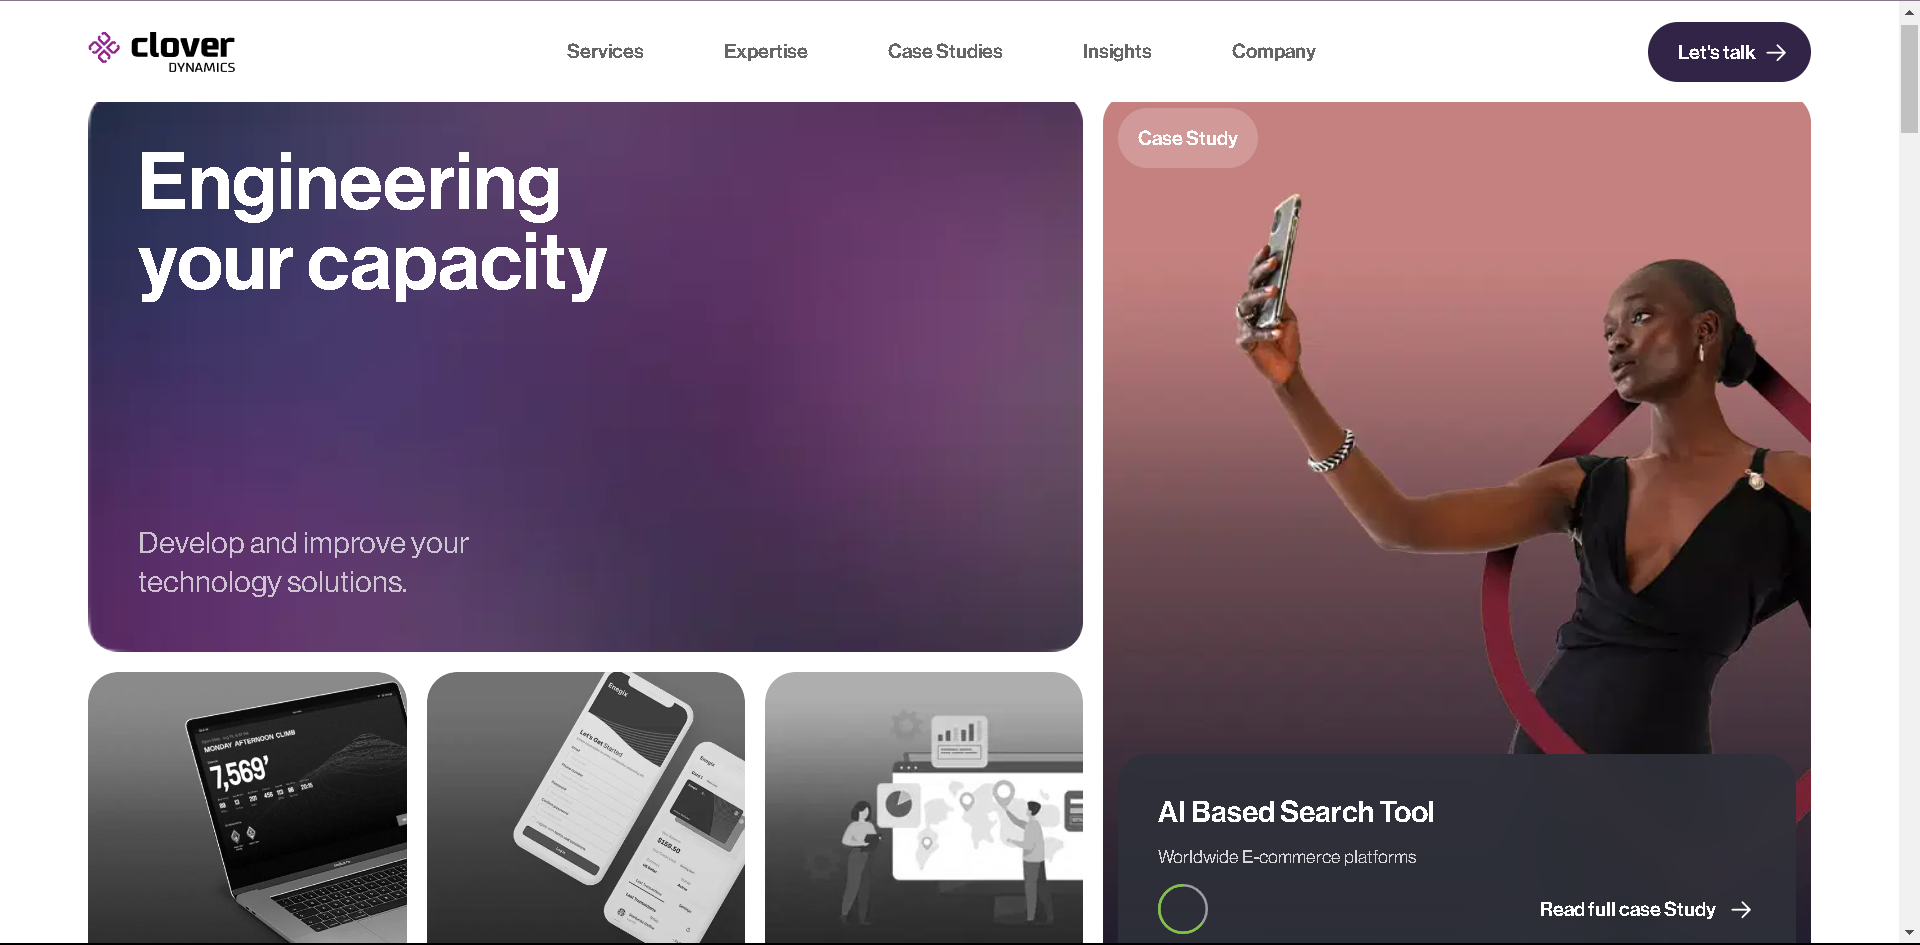Open the analytics illustration thumbnail card
Screen dimensions: 1920x945
(x=924, y=807)
